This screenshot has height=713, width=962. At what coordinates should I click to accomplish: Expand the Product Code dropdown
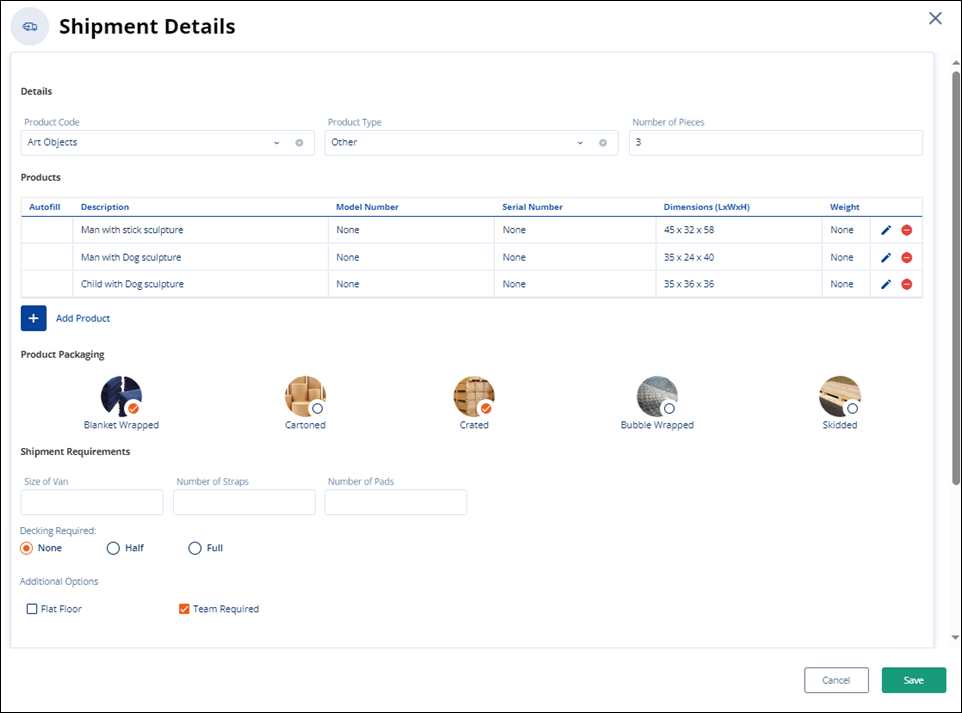point(277,143)
